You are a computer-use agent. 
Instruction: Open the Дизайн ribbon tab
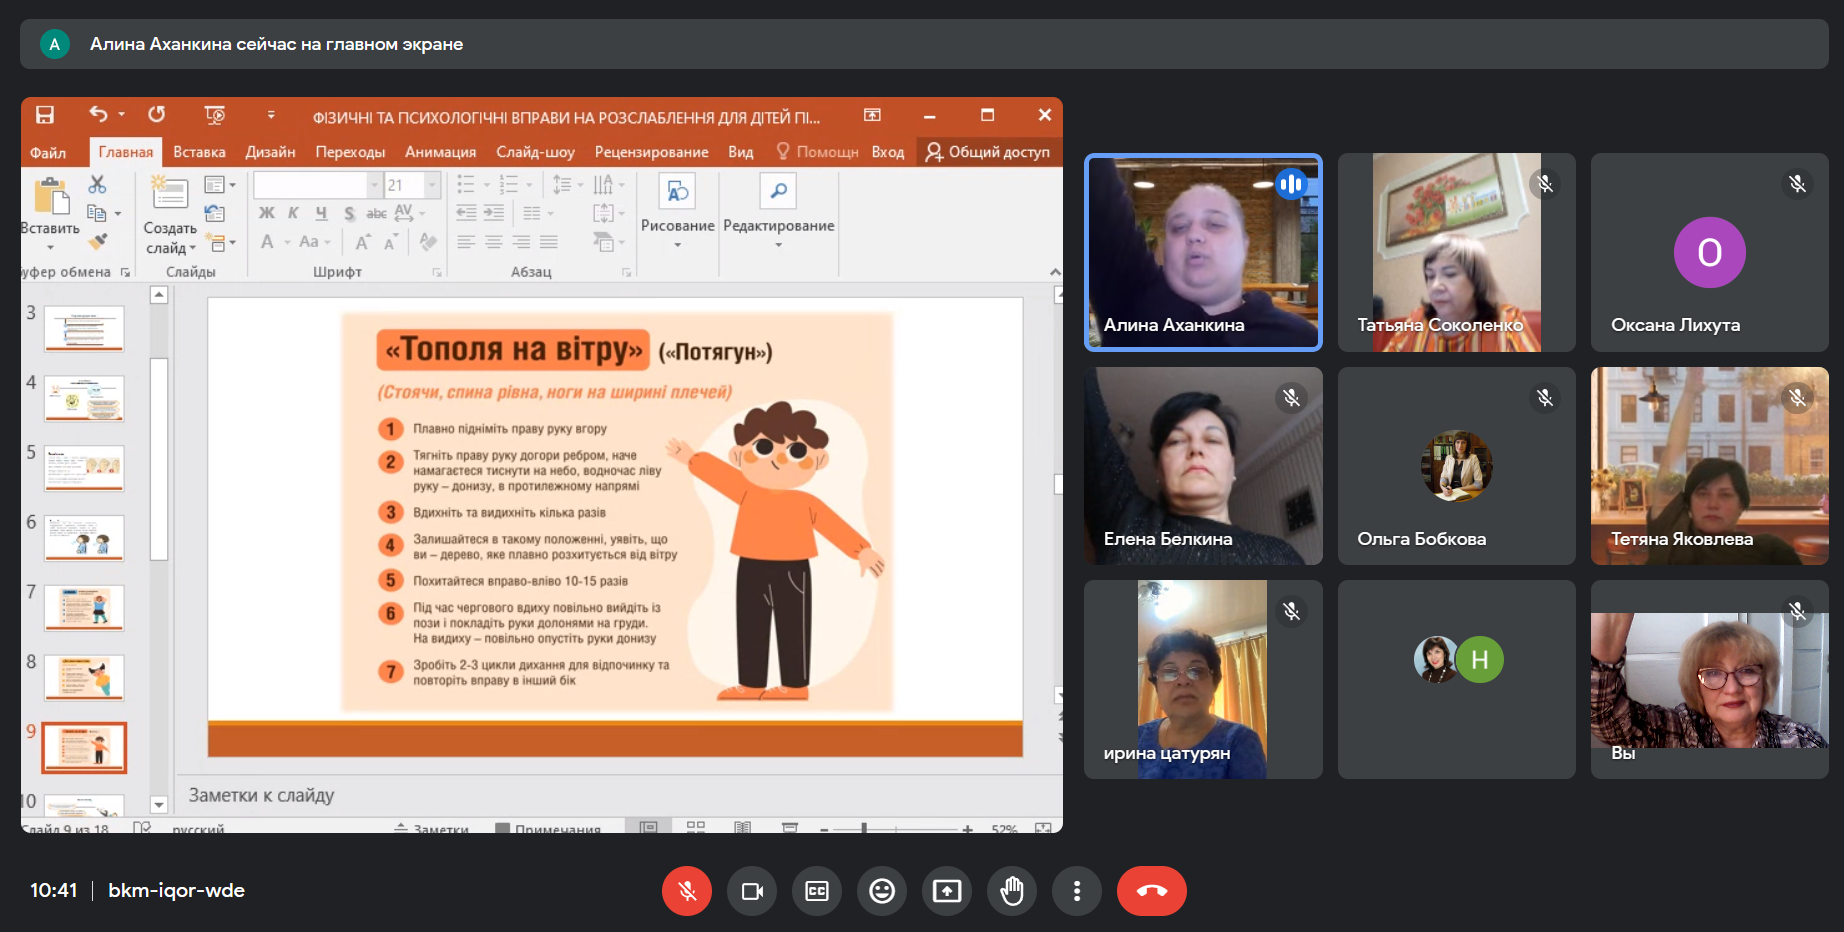click(270, 152)
